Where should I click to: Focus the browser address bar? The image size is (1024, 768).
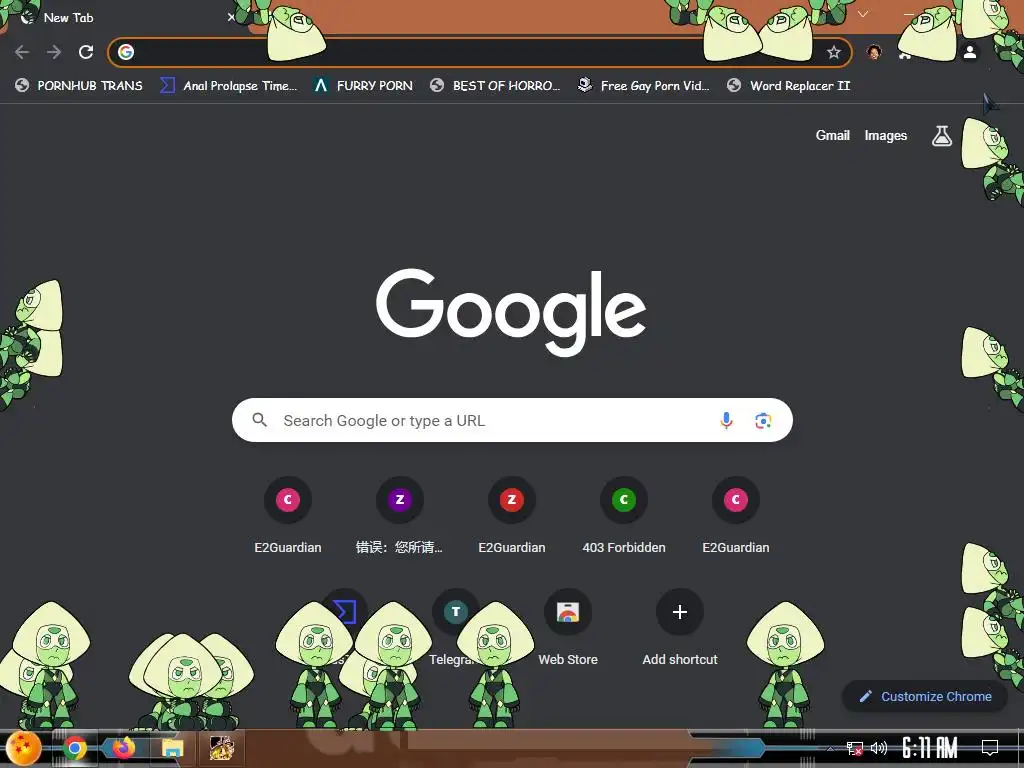[x=480, y=52]
